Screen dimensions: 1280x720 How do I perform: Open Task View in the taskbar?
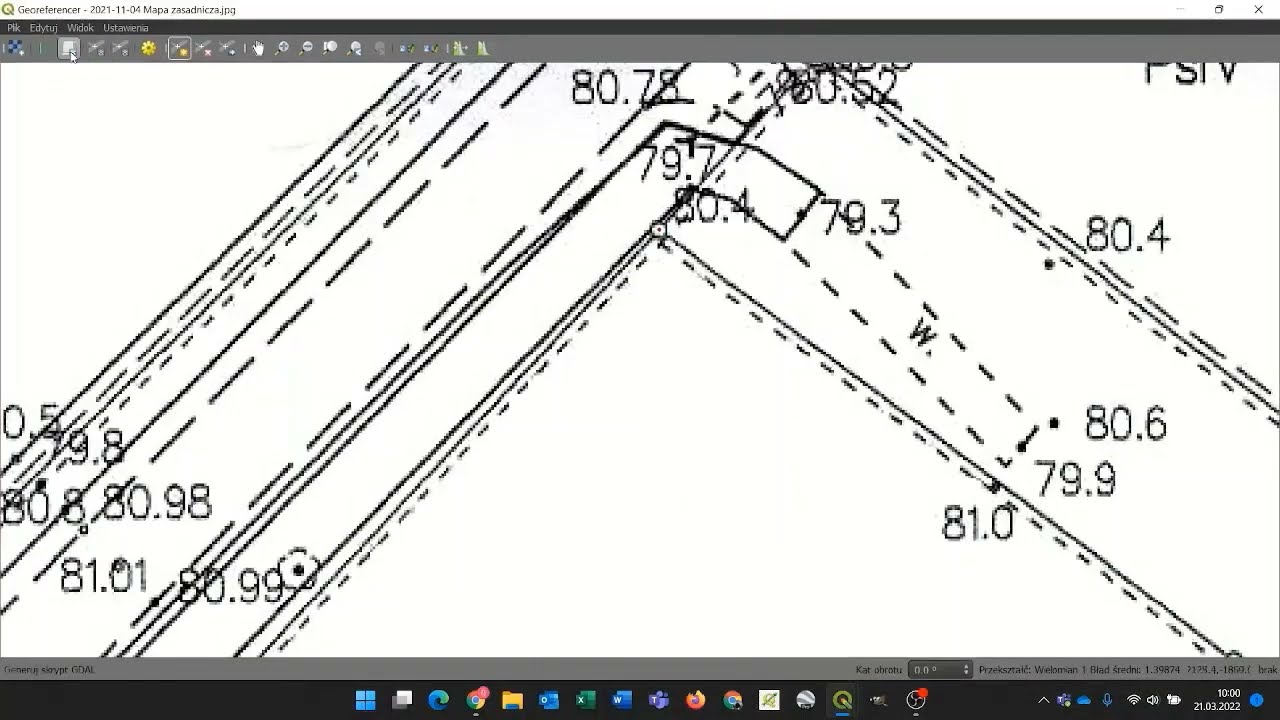pyautogui.click(x=402, y=700)
